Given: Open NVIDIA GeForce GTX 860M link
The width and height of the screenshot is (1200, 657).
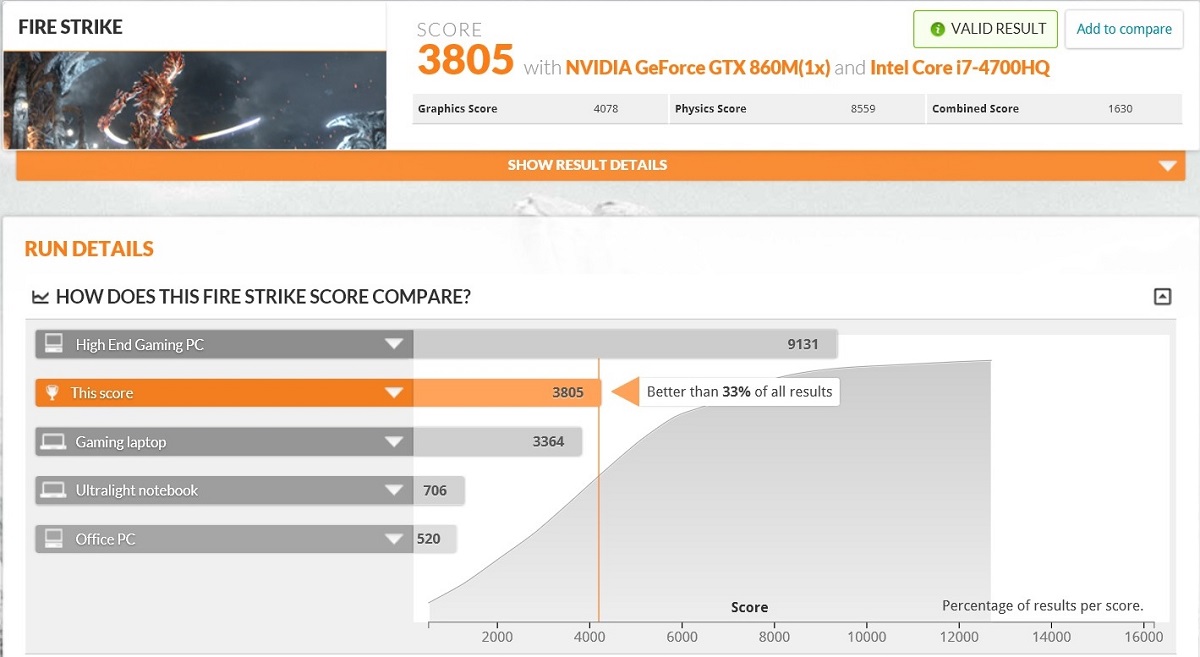Looking at the screenshot, I should pyautogui.click(x=697, y=68).
